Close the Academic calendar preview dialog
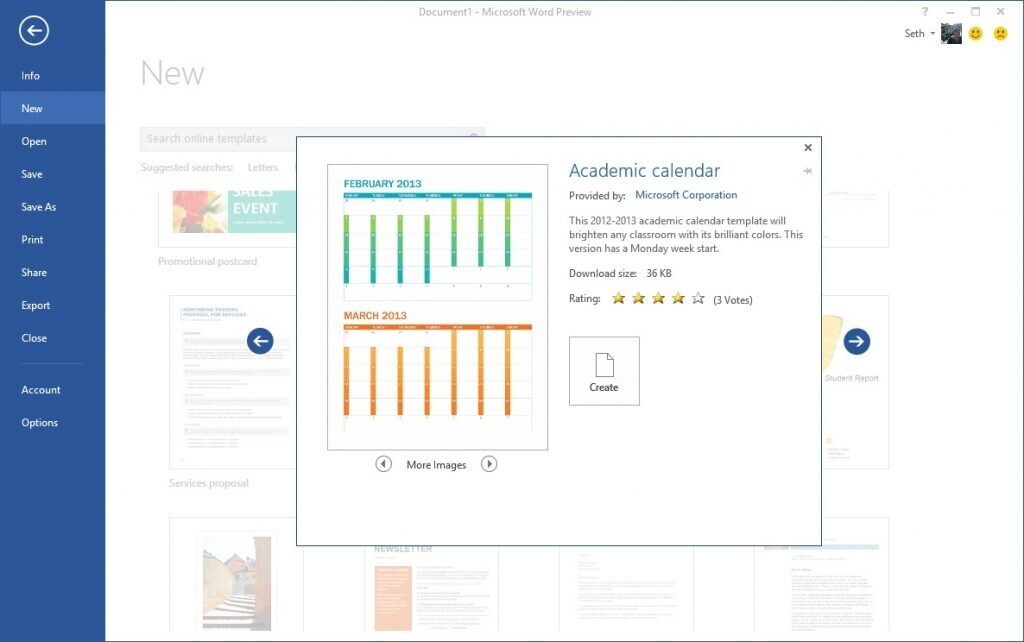 [808, 148]
